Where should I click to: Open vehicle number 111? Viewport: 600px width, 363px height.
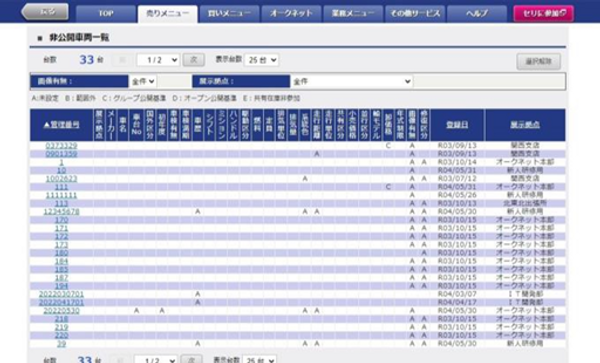61,187
